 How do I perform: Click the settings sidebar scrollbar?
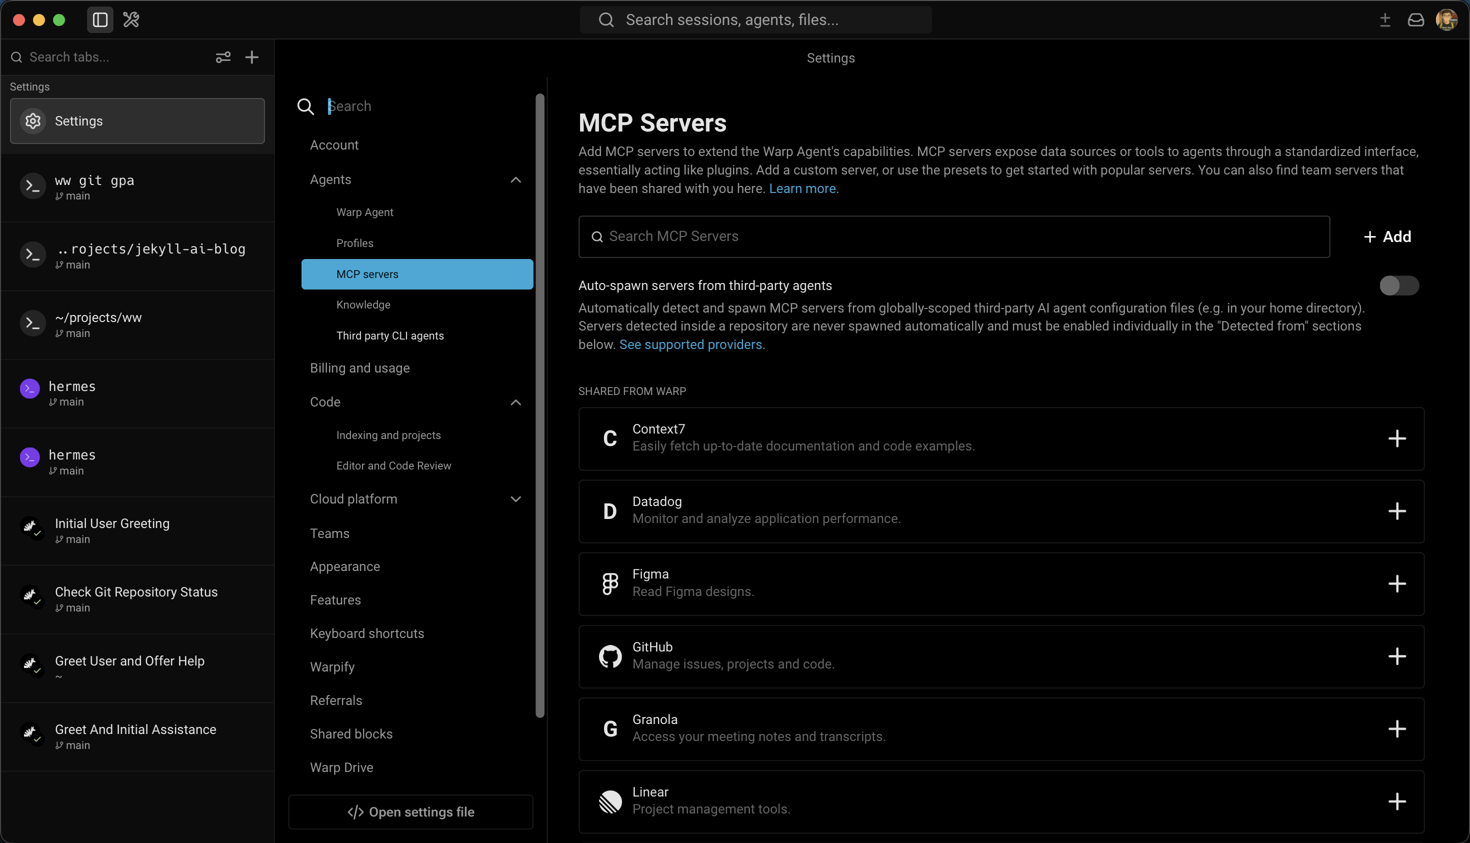pos(540,406)
